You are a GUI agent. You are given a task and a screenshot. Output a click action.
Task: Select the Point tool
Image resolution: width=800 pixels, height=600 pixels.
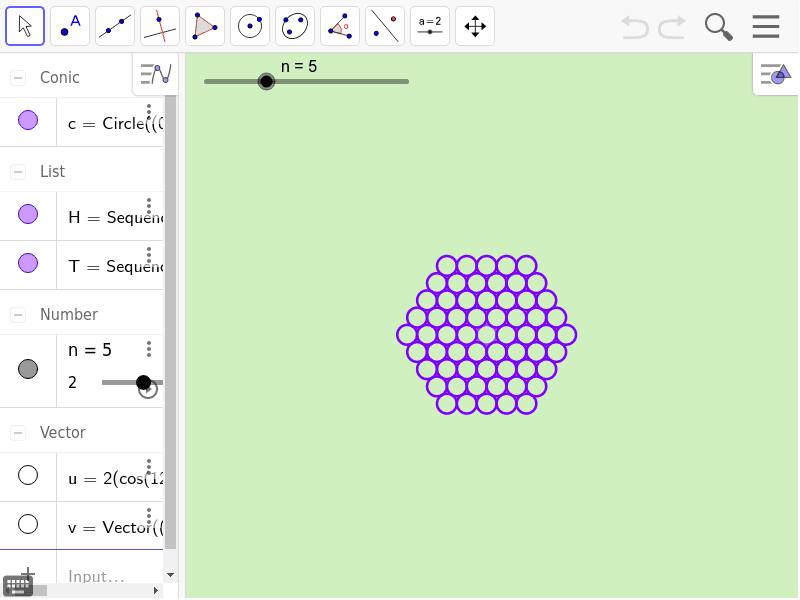(69, 26)
